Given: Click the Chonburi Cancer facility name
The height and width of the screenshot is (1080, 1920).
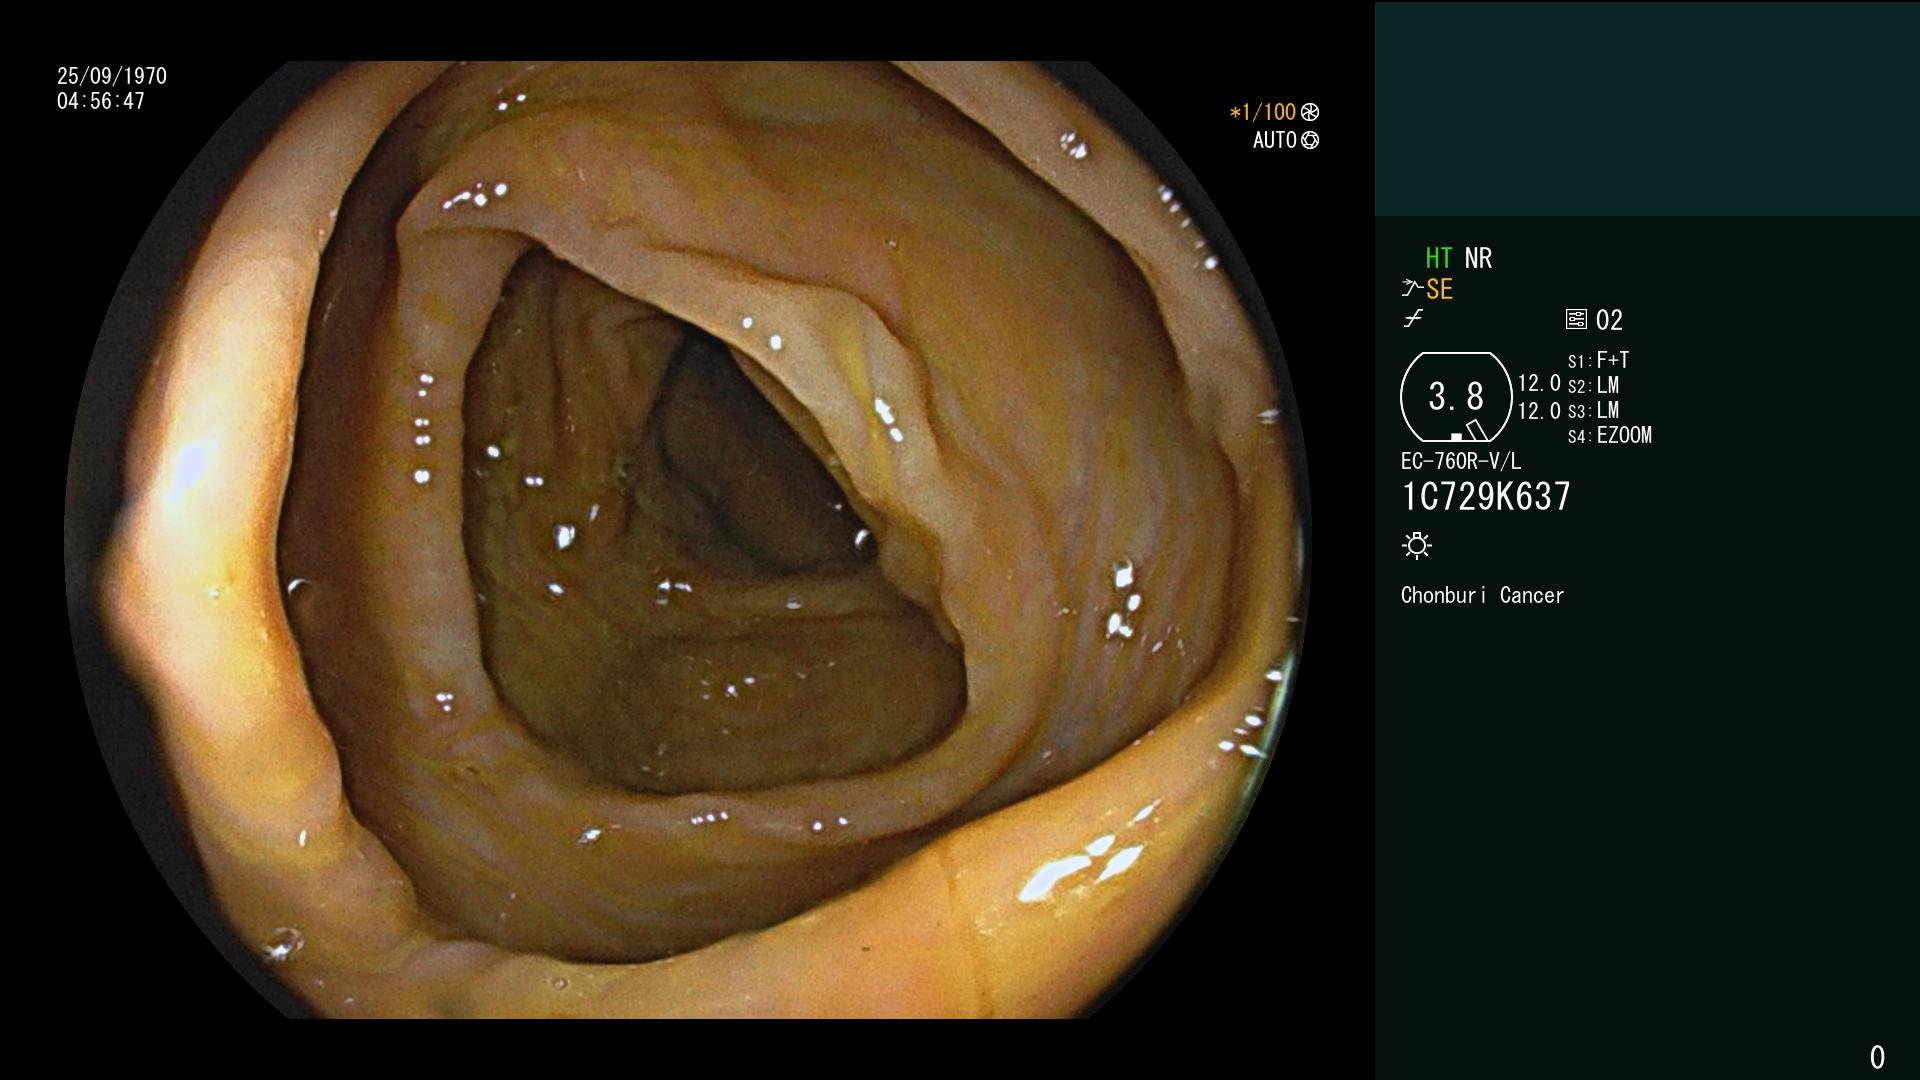Looking at the screenshot, I should (x=1482, y=595).
